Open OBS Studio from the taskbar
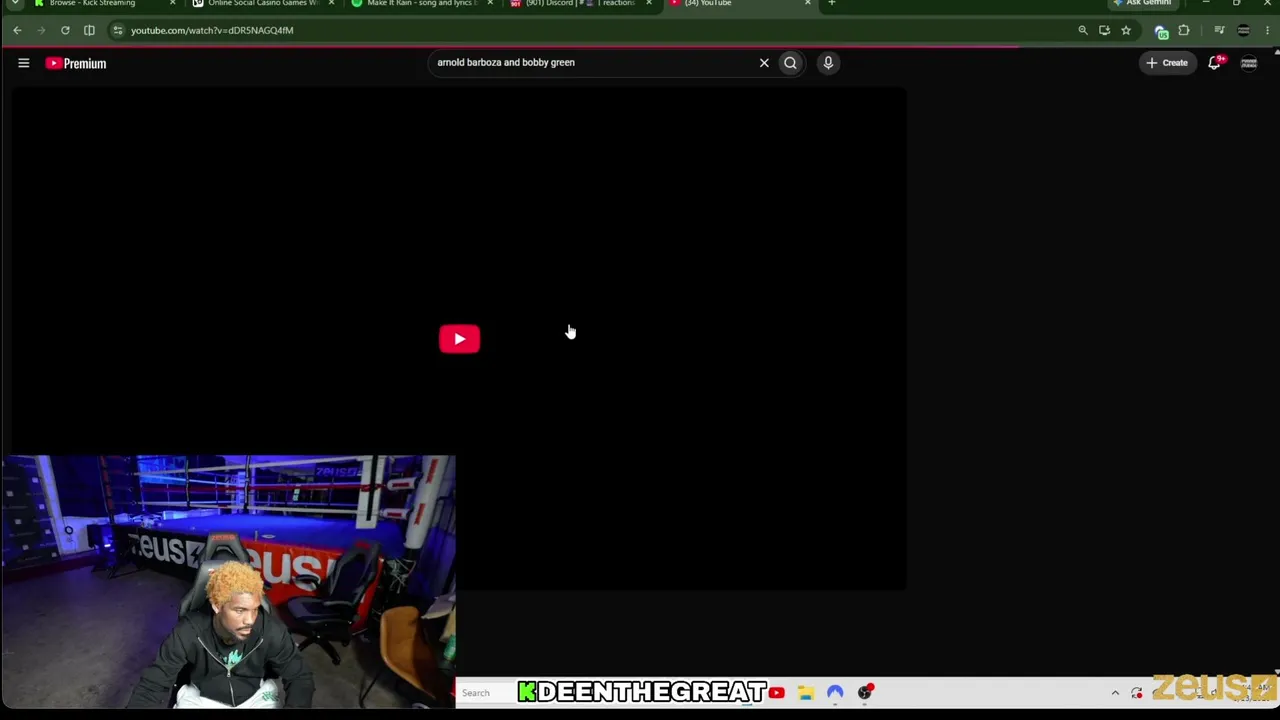The height and width of the screenshot is (720, 1280). point(865,693)
